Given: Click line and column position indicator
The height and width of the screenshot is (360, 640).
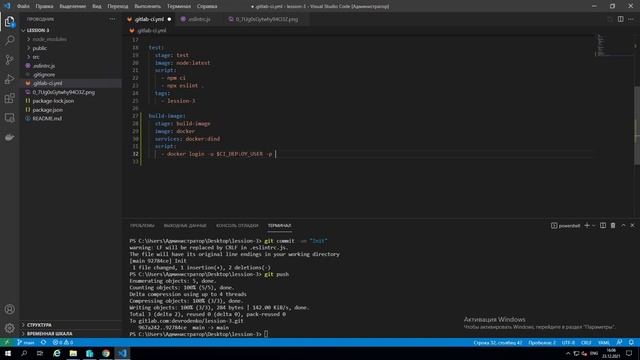Looking at the screenshot, I should (498, 342).
